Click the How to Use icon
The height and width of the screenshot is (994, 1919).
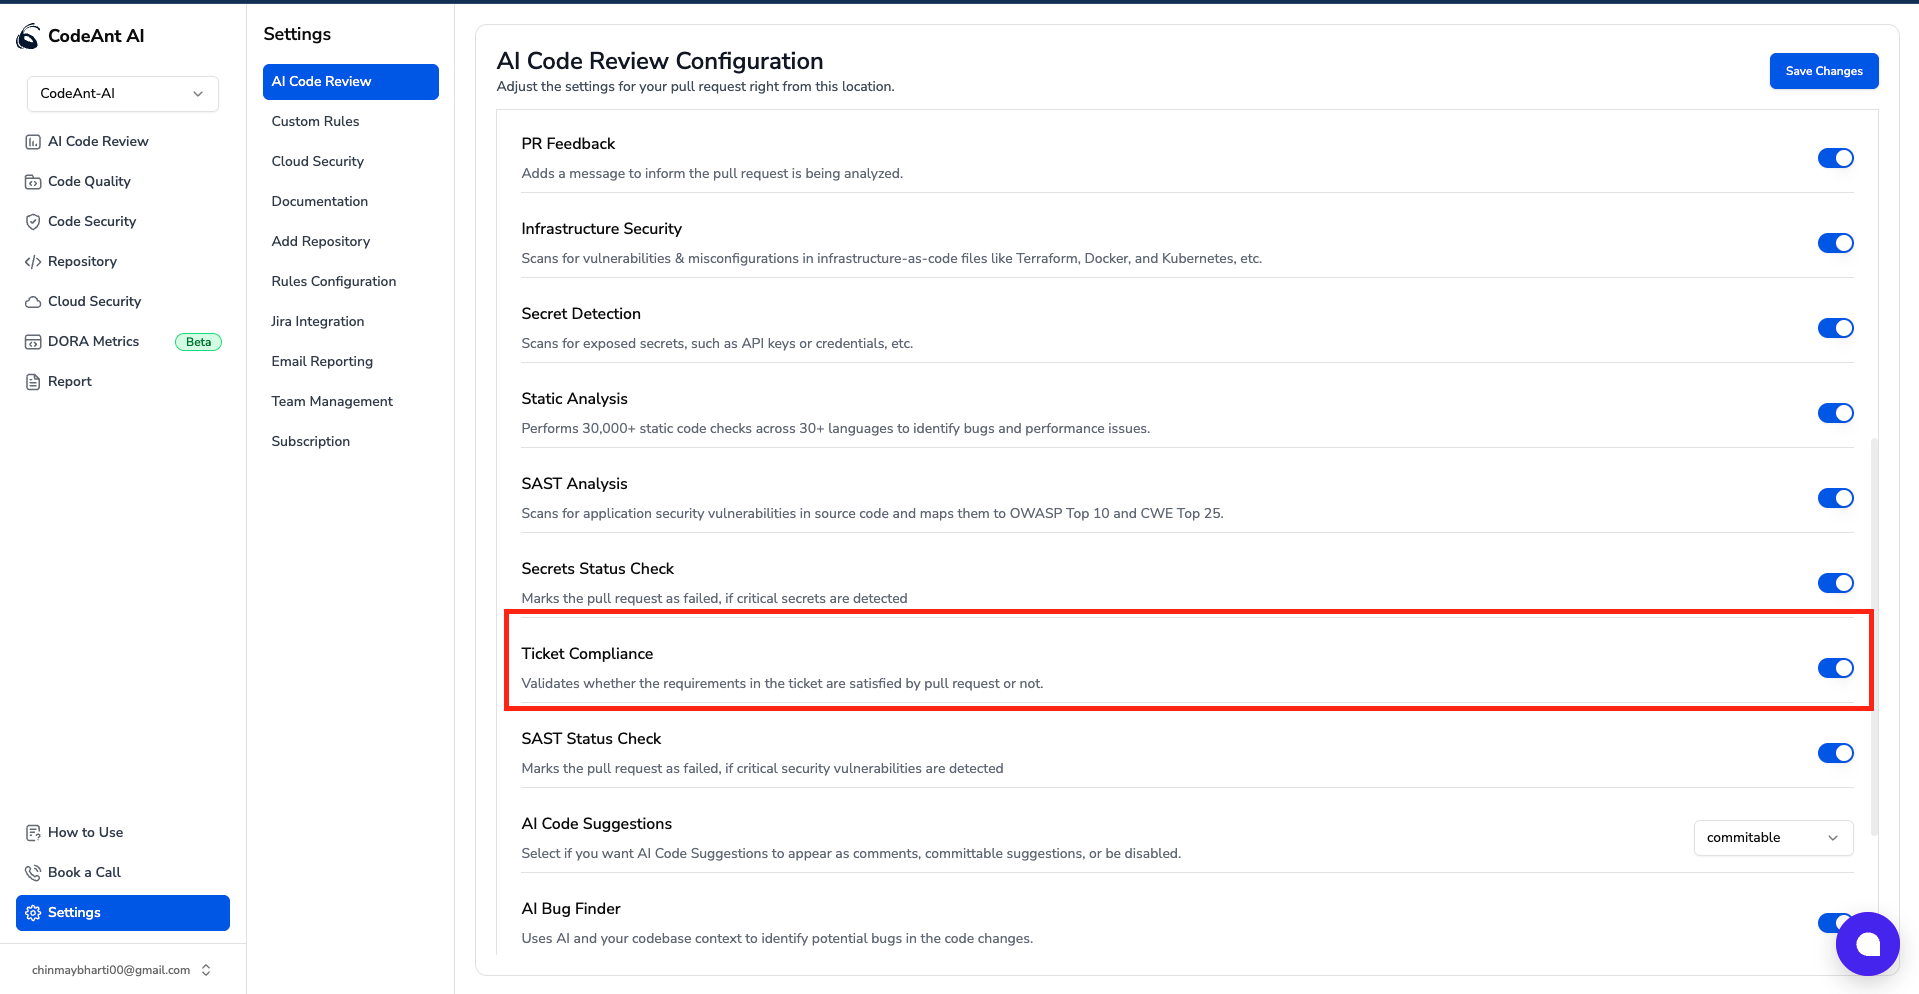[33, 833]
